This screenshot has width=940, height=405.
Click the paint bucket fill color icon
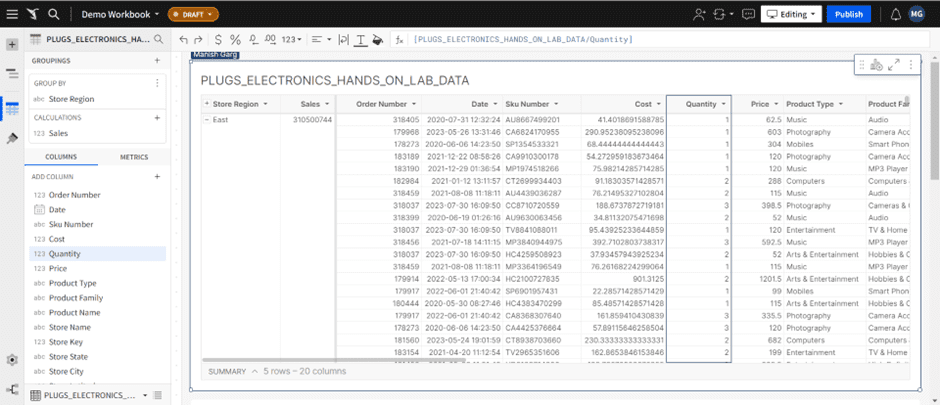click(377, 39)
